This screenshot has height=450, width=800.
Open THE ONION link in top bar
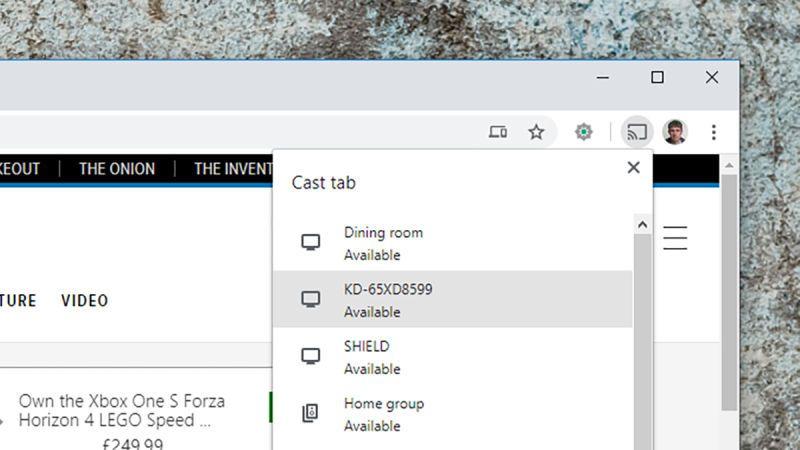[x=117, y=169]
